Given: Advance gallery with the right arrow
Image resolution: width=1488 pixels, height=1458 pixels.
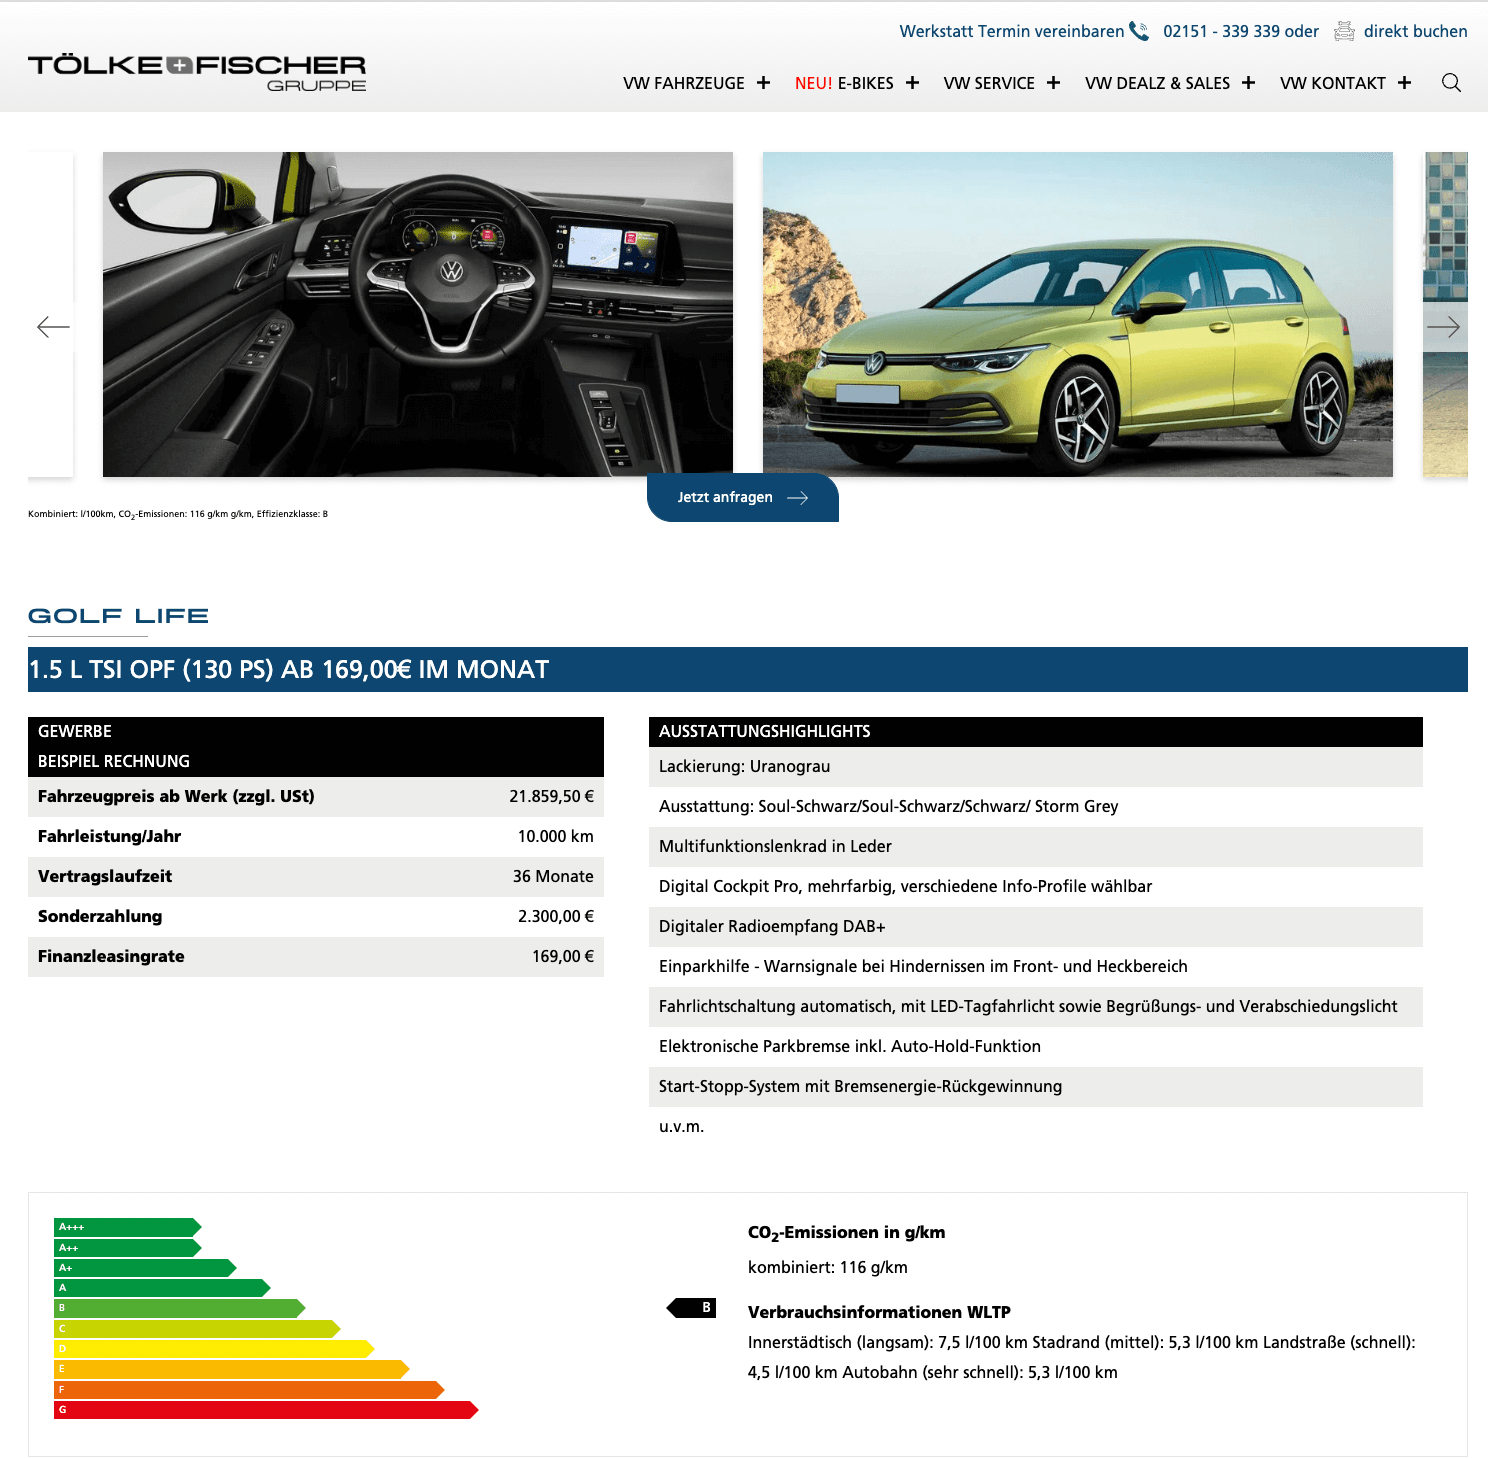Looking at the screenshot, I should pos(1443,327).
